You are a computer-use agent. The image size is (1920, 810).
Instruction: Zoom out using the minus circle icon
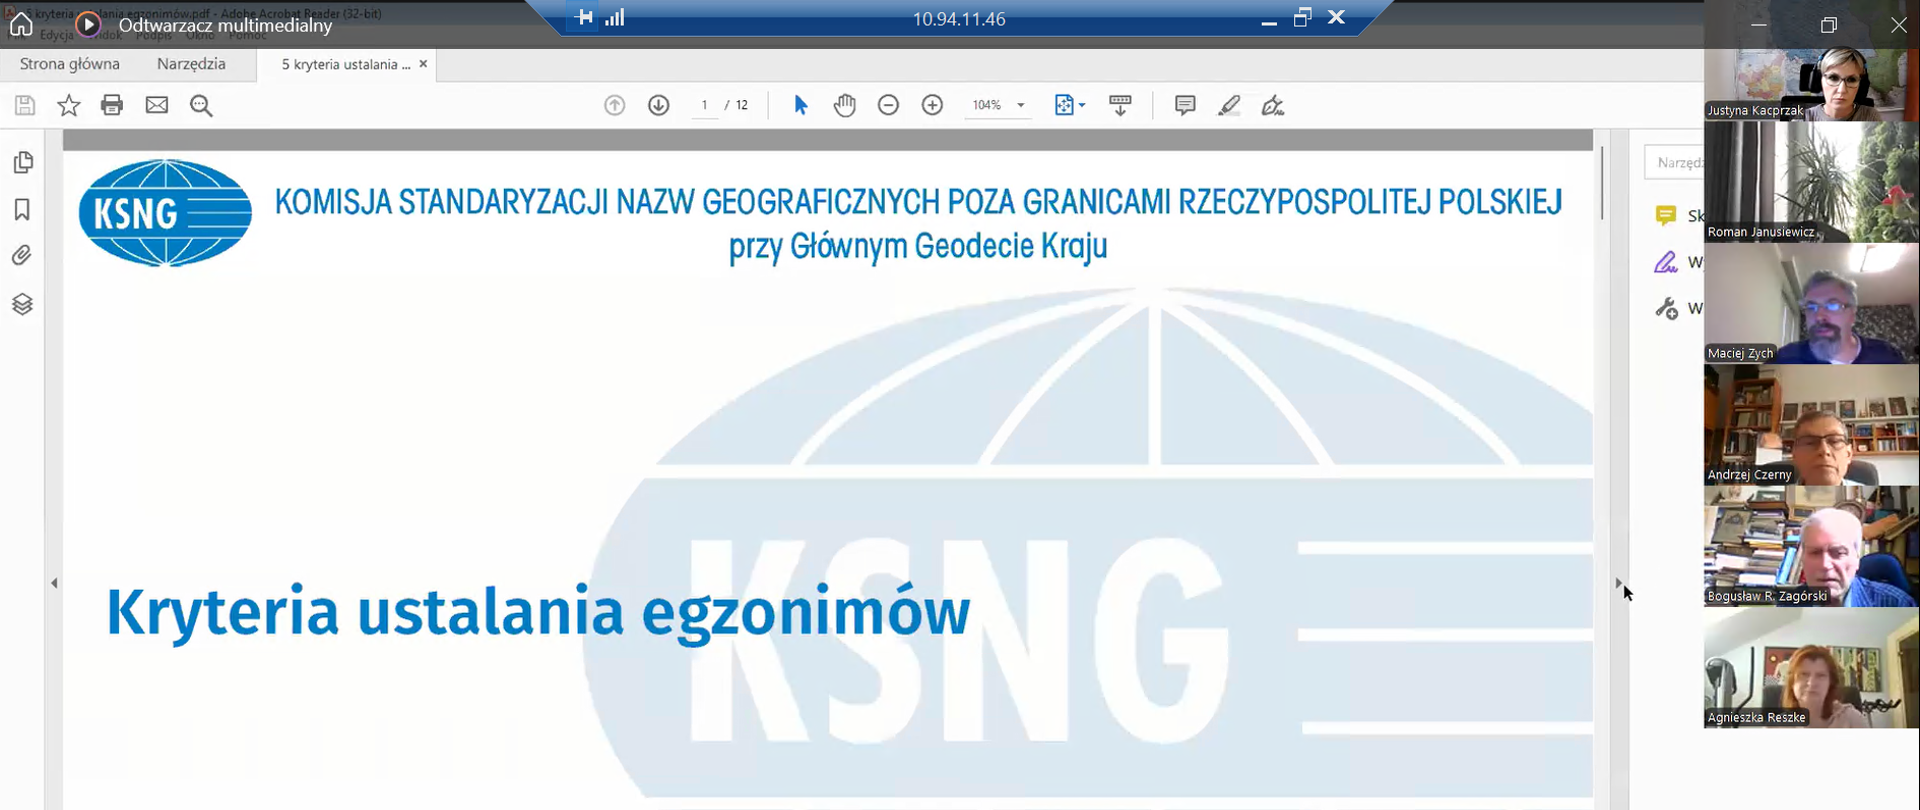tap(888, 105)
